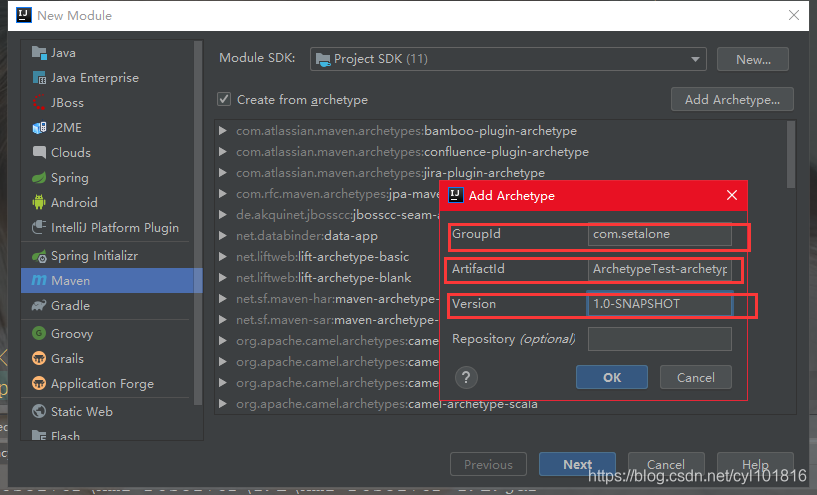Select Java Enterprise module type label

95,78
